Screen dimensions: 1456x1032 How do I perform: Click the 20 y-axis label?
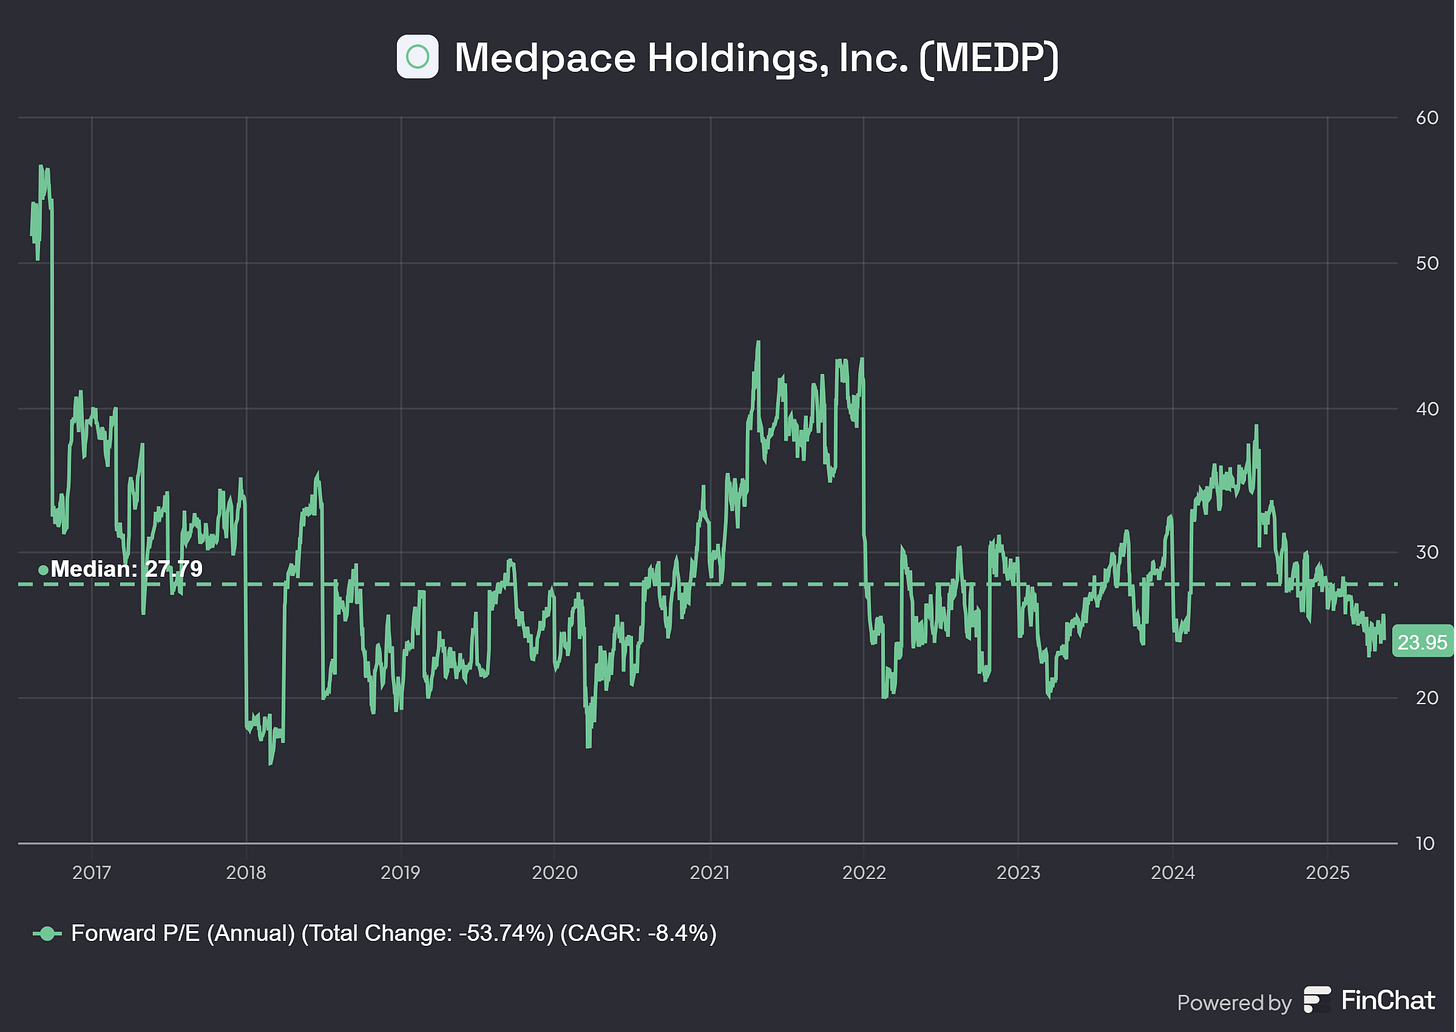[1427, 698]
